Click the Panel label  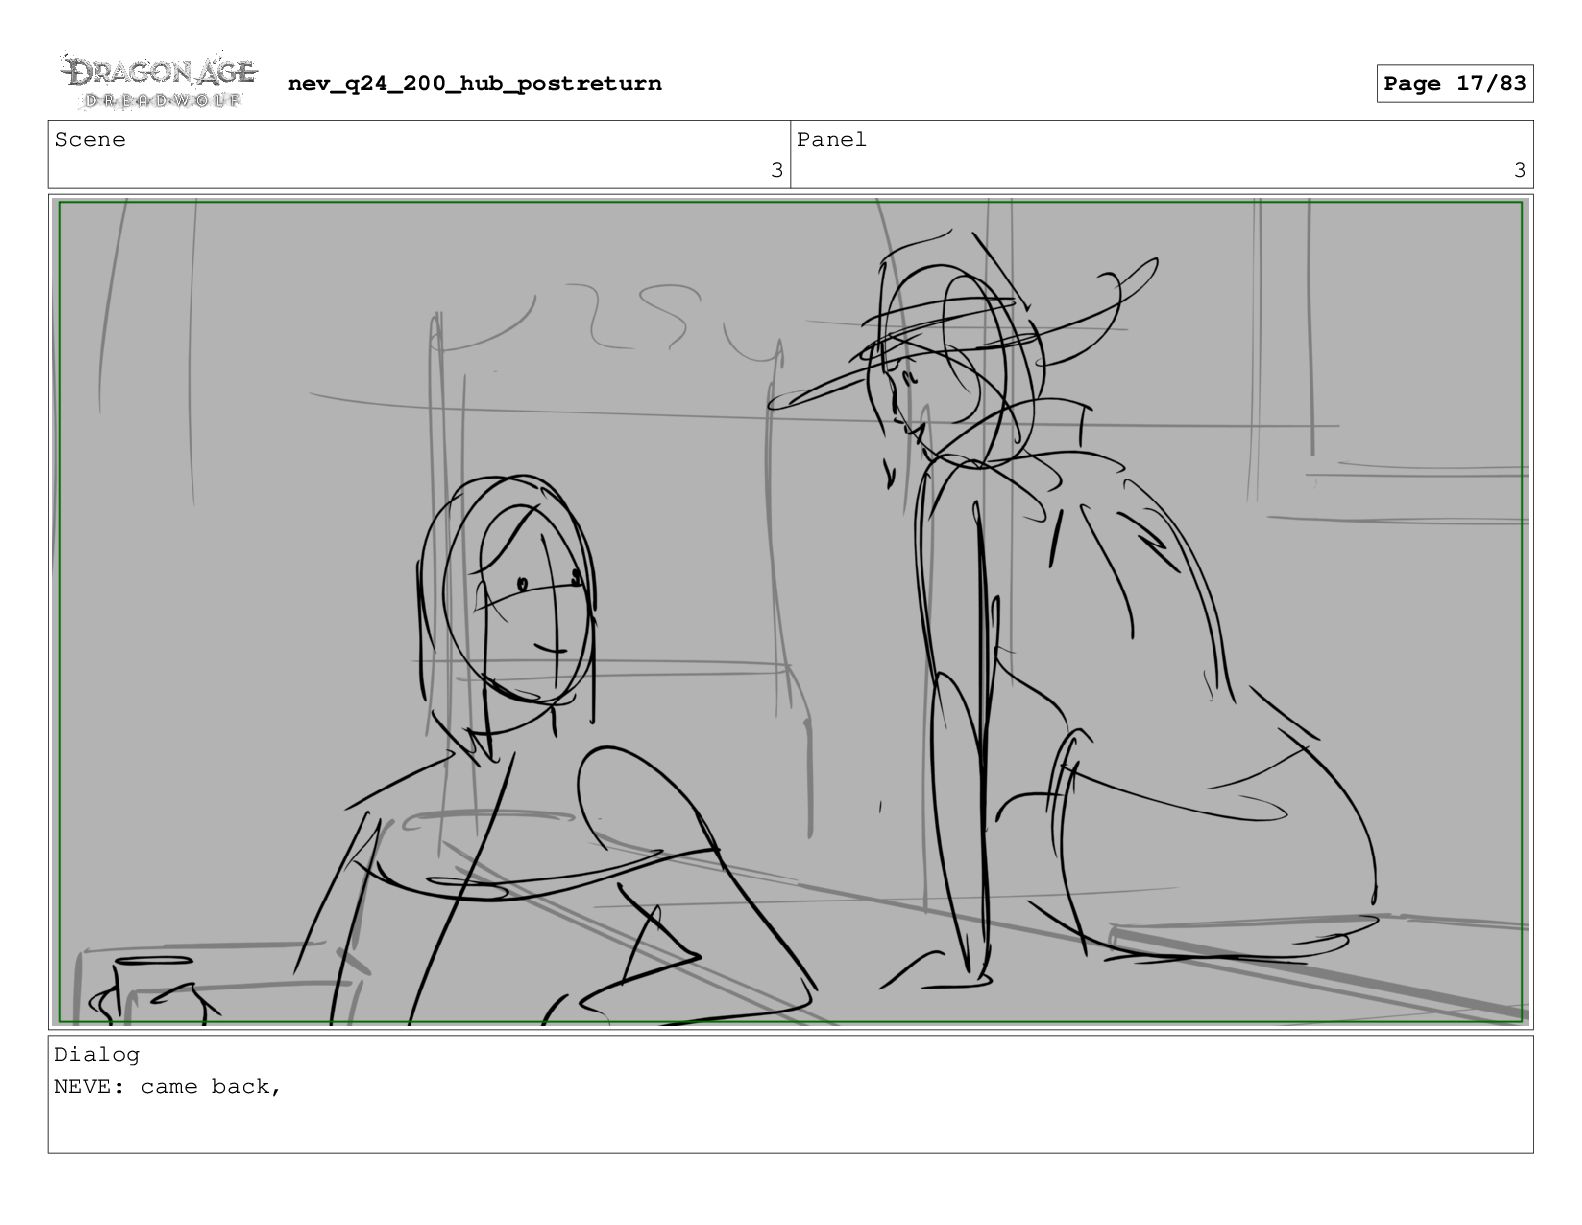[x=831, y=140]
